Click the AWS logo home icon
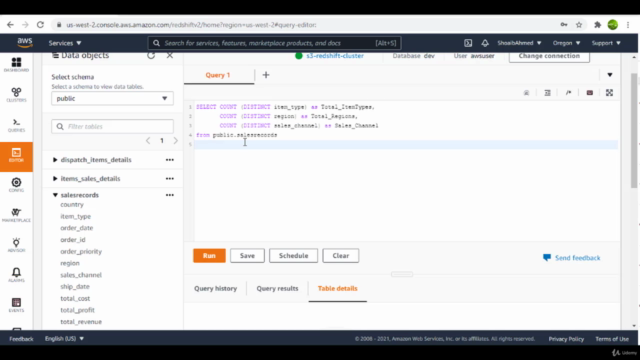 click(x=25, y=43)
